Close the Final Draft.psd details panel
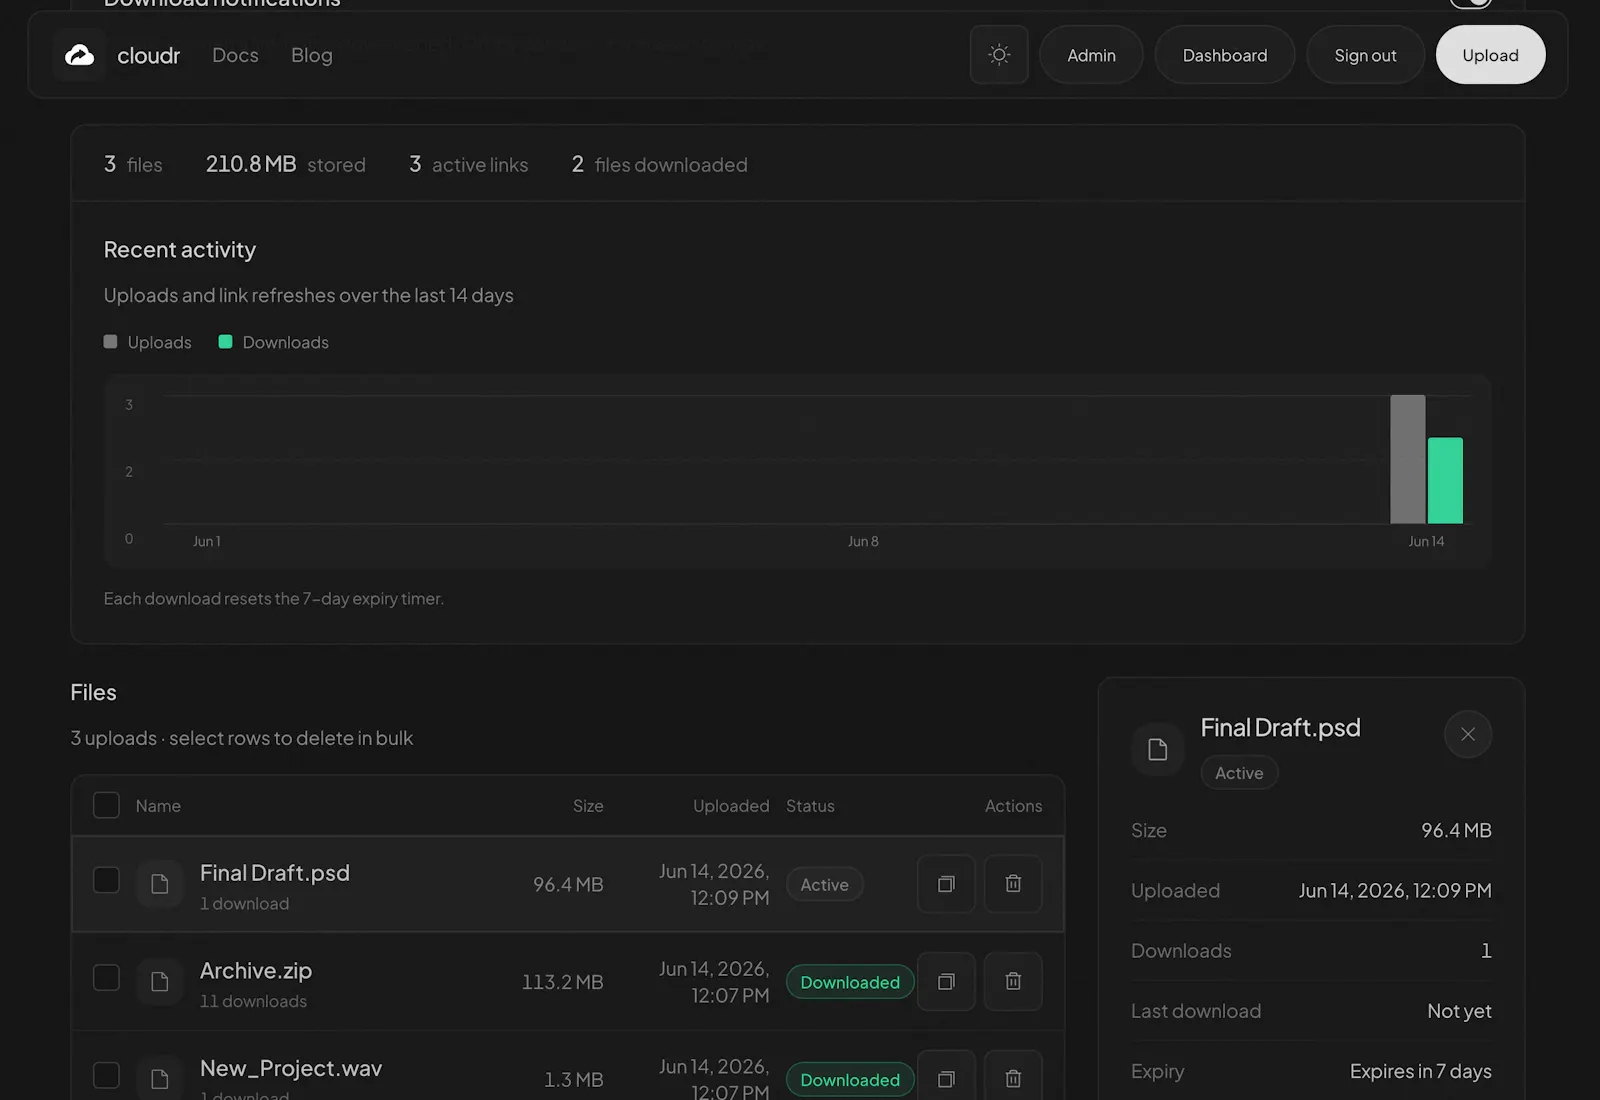 [x=1468, y=734]
